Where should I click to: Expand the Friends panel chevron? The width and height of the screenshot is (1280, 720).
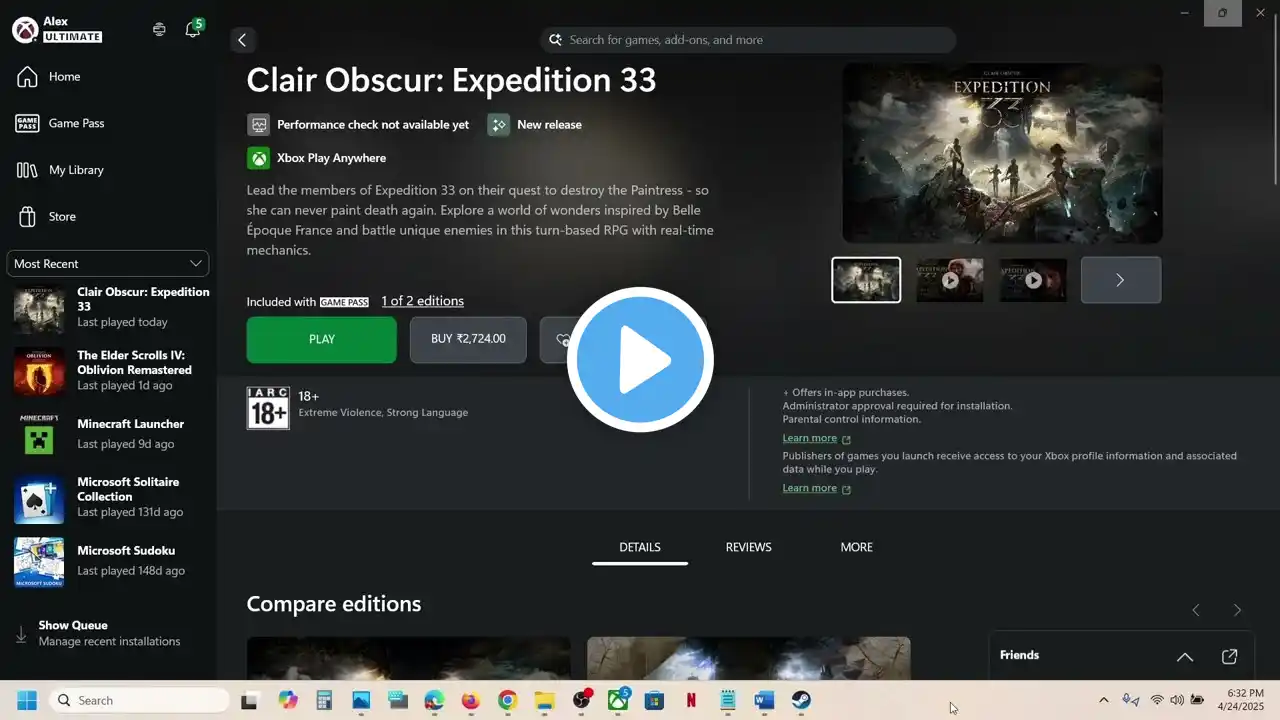click(x=1185, y=657)
